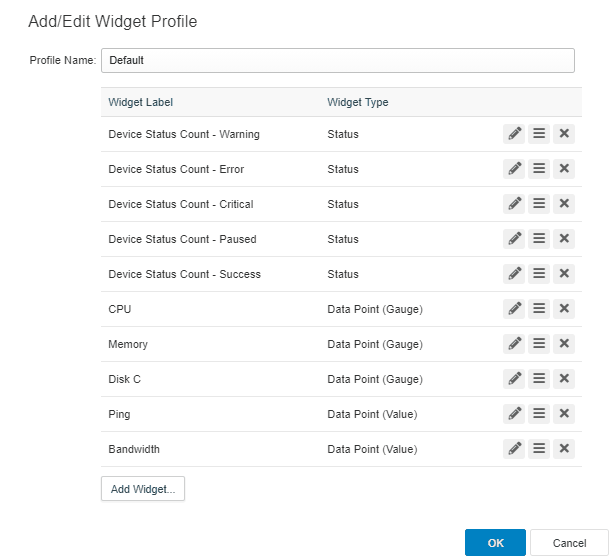This screenshot has height=559, width=615.
Task: Click reorder handle for Device Status Count - Critical
Action: pos(539,204)
